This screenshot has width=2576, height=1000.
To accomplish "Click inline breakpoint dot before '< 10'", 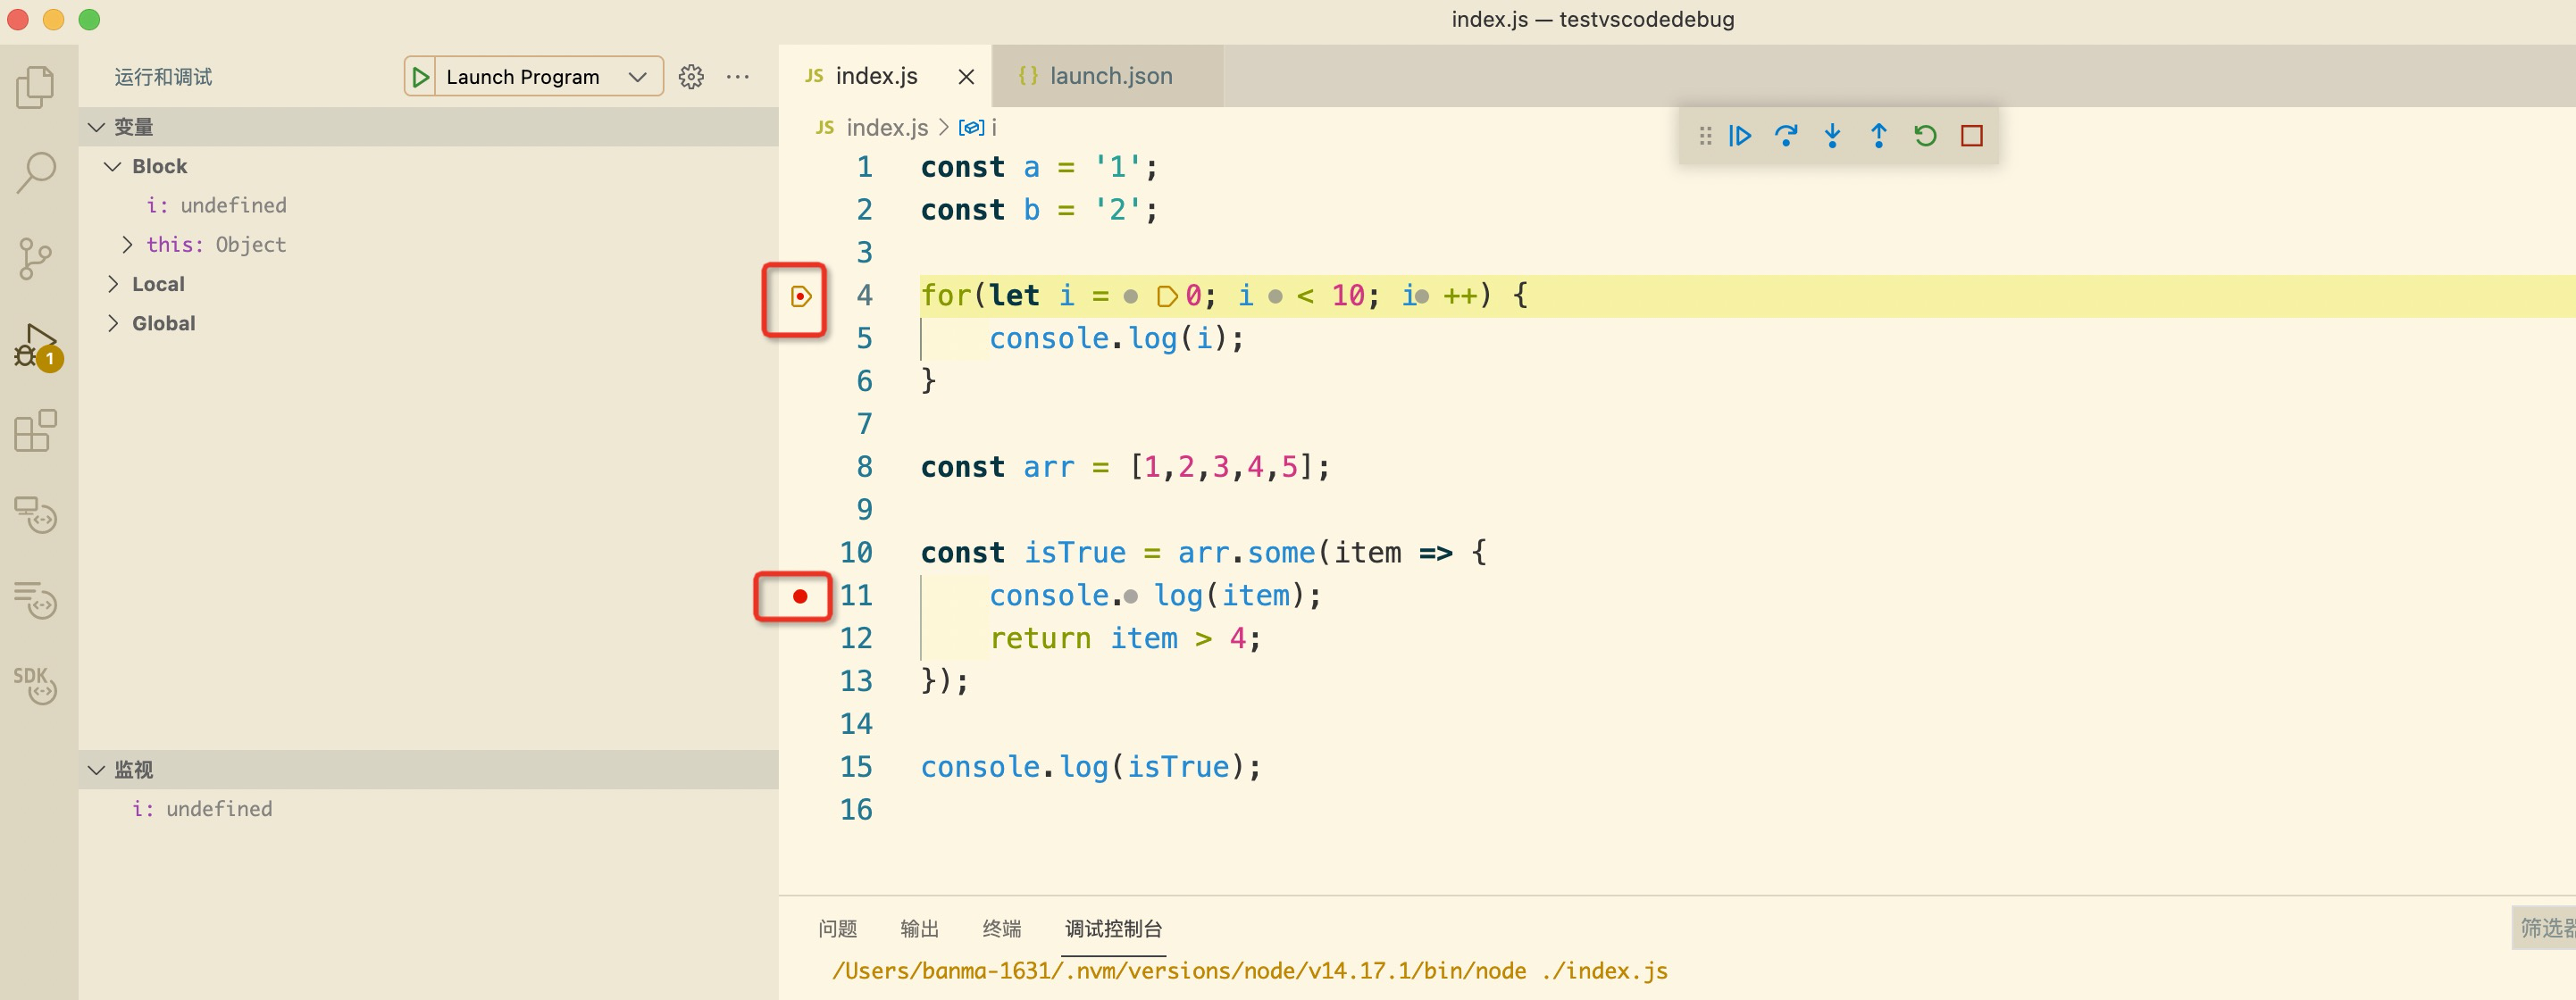I will 1275,297.
